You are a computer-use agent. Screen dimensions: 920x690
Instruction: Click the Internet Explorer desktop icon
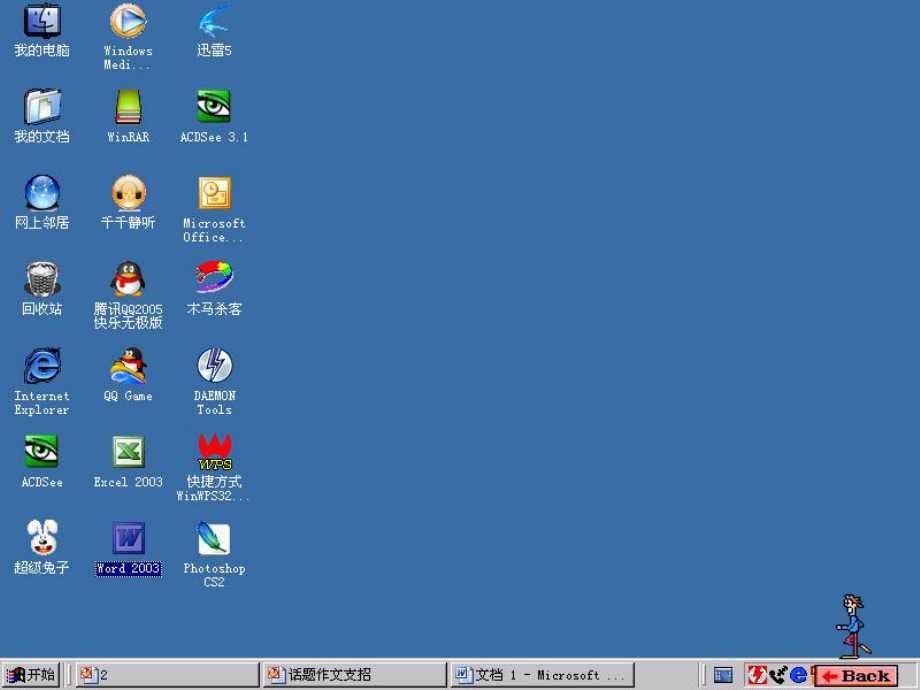click(42, 365)
